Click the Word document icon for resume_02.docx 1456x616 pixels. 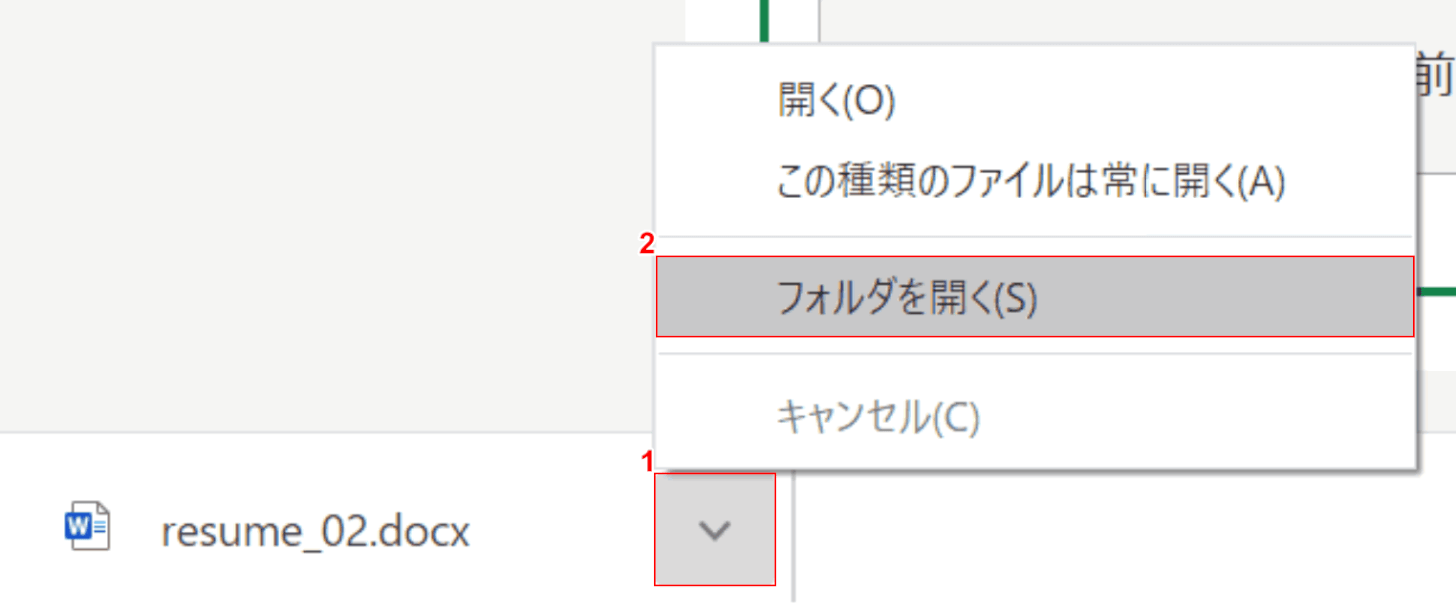pyautogui.click(x=87, y=530)
